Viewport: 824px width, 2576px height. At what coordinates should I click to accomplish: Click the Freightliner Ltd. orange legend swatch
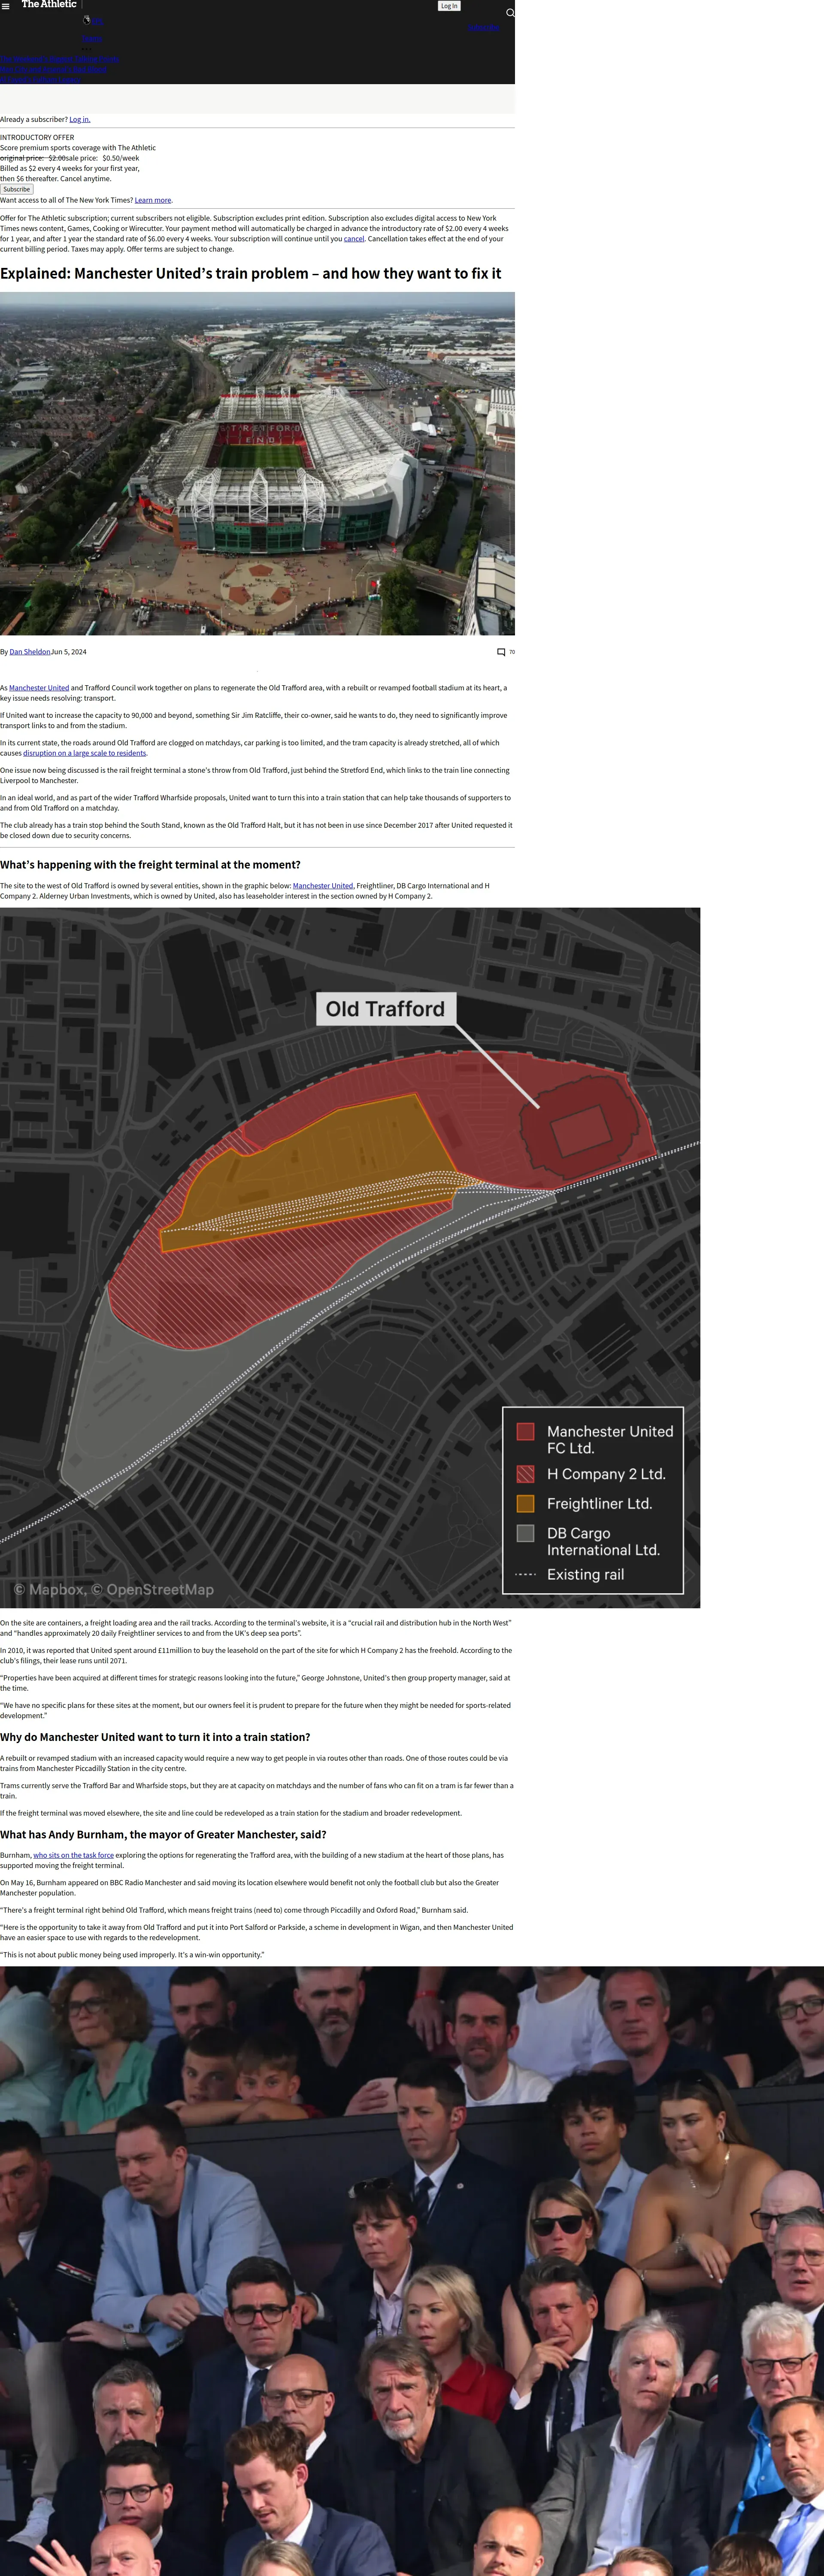(x=525, y=1503)
